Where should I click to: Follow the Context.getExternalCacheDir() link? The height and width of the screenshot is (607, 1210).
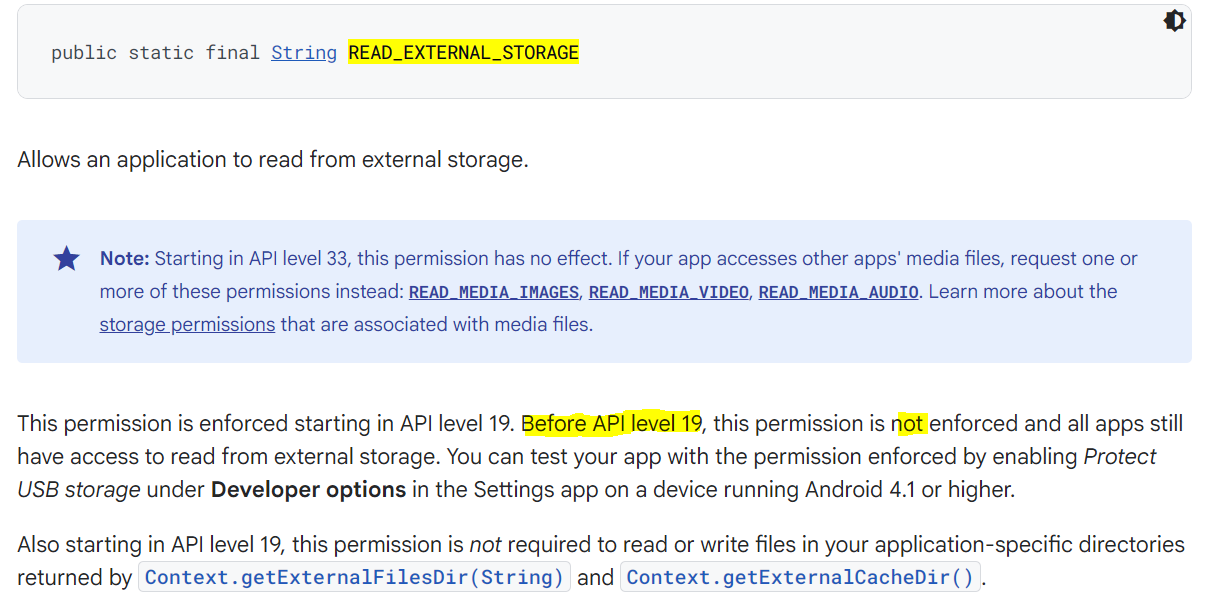(x=800, y=577)
